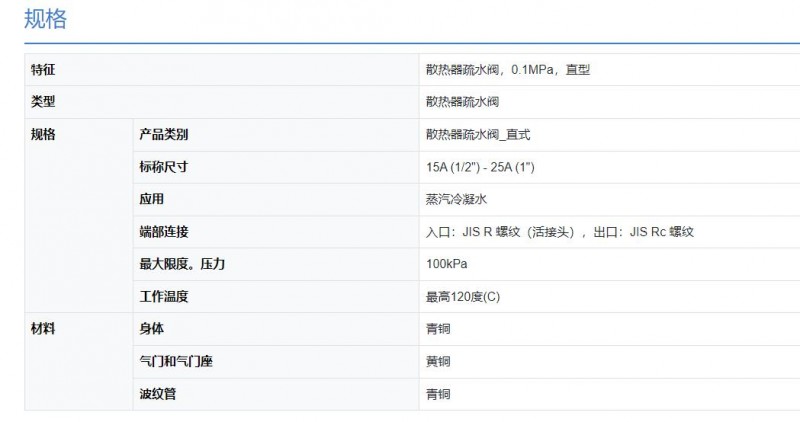Screen dimensions: 800x422
Task: Click the 100kPa pressure value
Action: coord(446,264)
